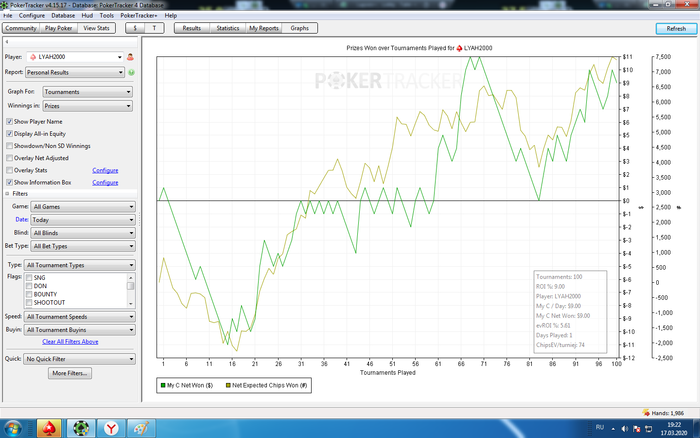Screen dimensions: 700x438
Task: Switch to cash games $ button
Action: pyautogui.click(x=135, y=28)
